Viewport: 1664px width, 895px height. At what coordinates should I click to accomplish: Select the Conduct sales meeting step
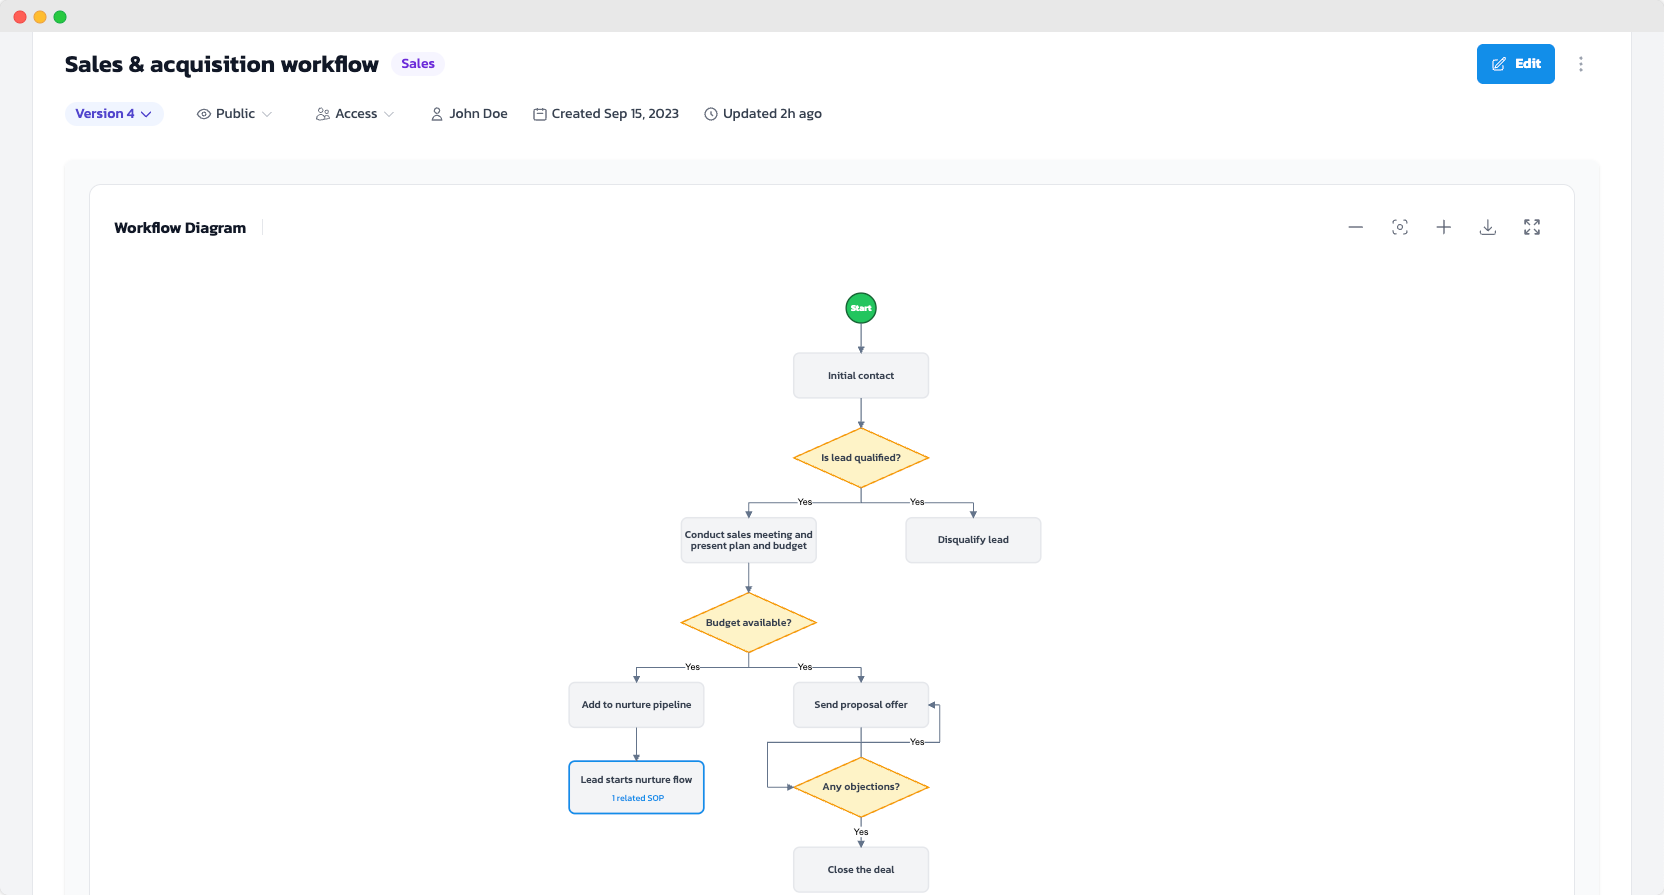point(749,540)
